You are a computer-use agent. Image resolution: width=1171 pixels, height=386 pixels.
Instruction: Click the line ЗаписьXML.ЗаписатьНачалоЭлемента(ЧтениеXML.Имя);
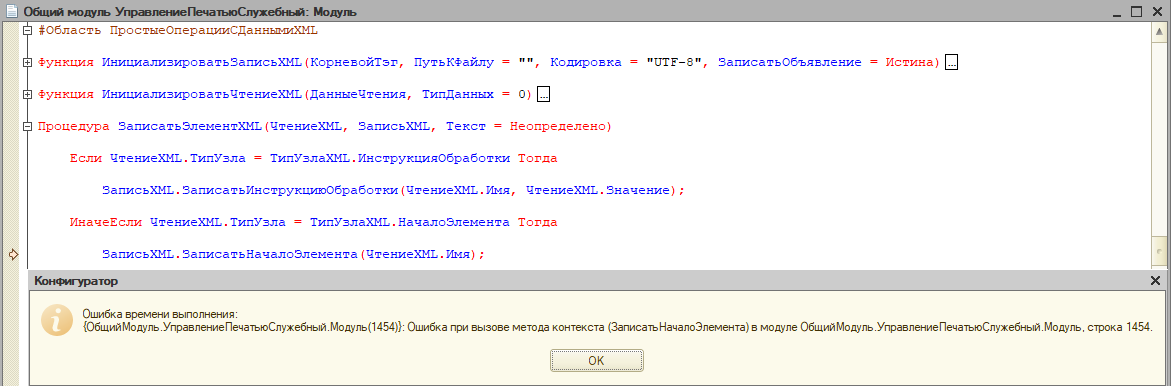(294, 254)
